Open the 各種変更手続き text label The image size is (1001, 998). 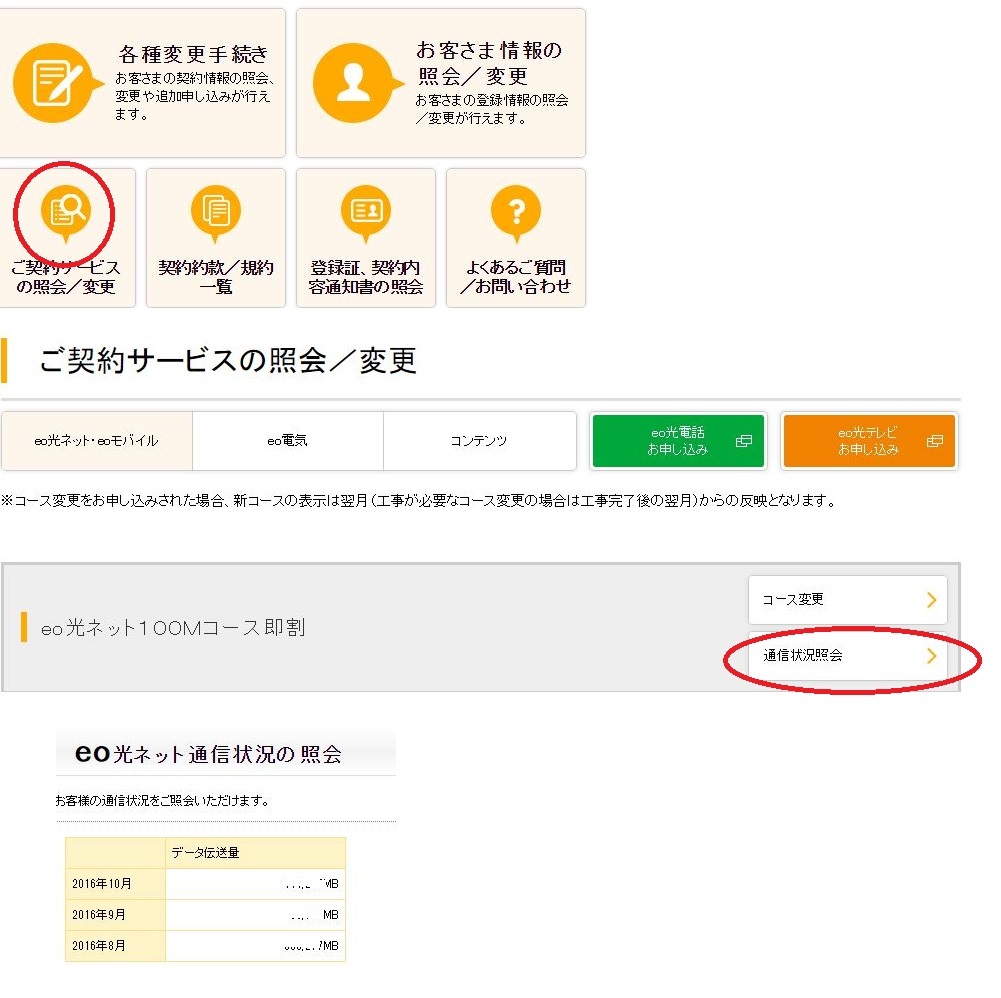coord(193,54)
